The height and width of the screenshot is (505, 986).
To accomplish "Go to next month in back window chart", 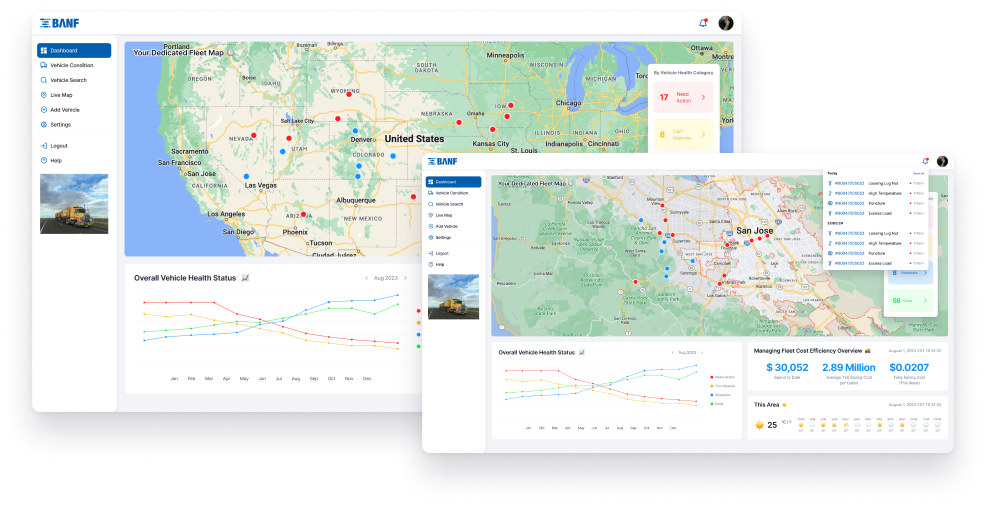I will [405, 278].
